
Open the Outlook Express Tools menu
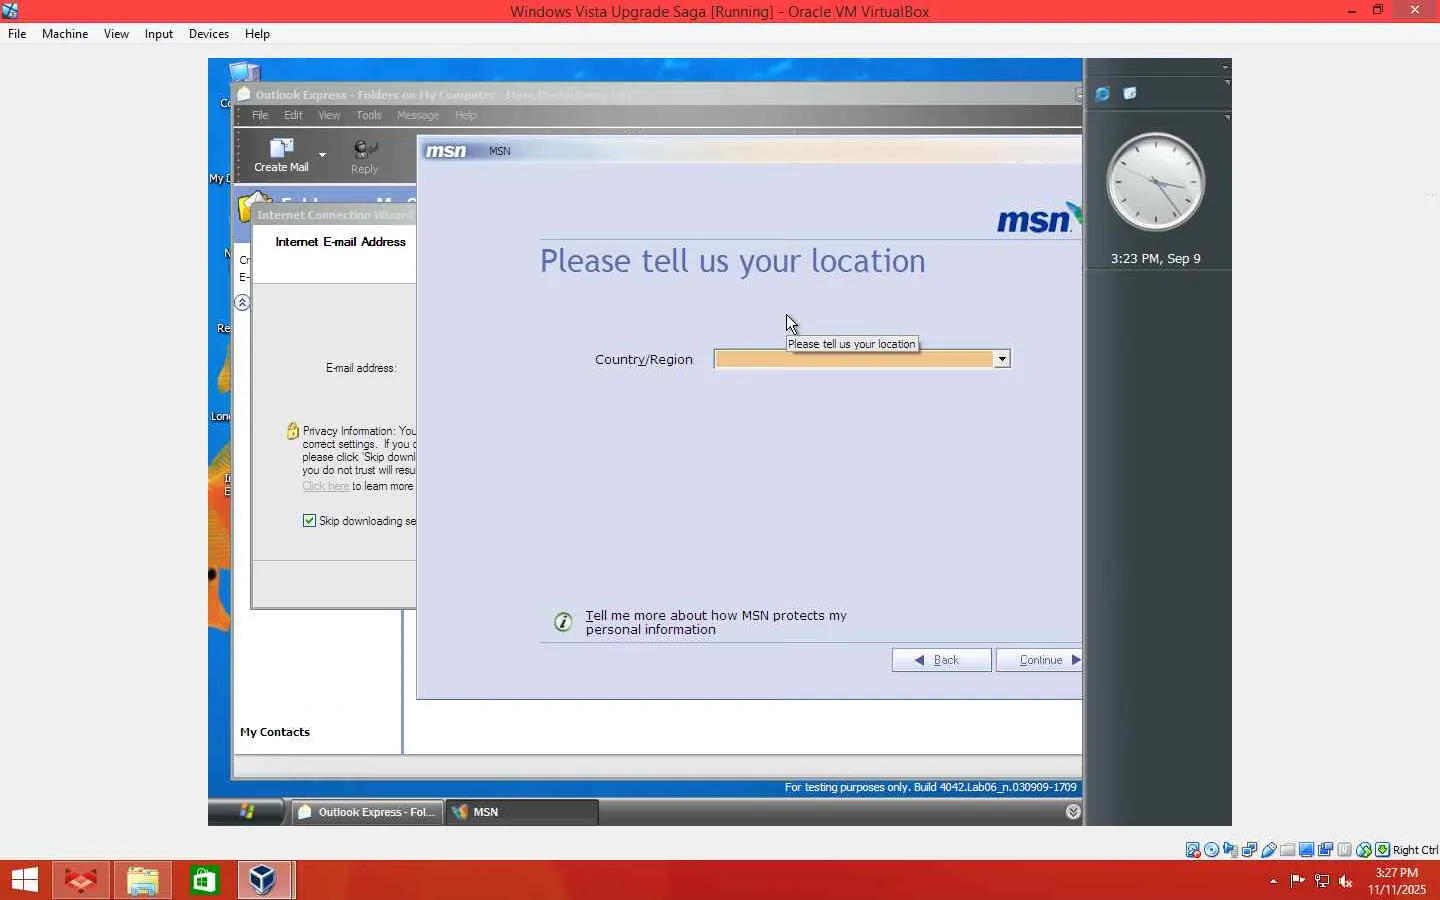click(369, 115)
